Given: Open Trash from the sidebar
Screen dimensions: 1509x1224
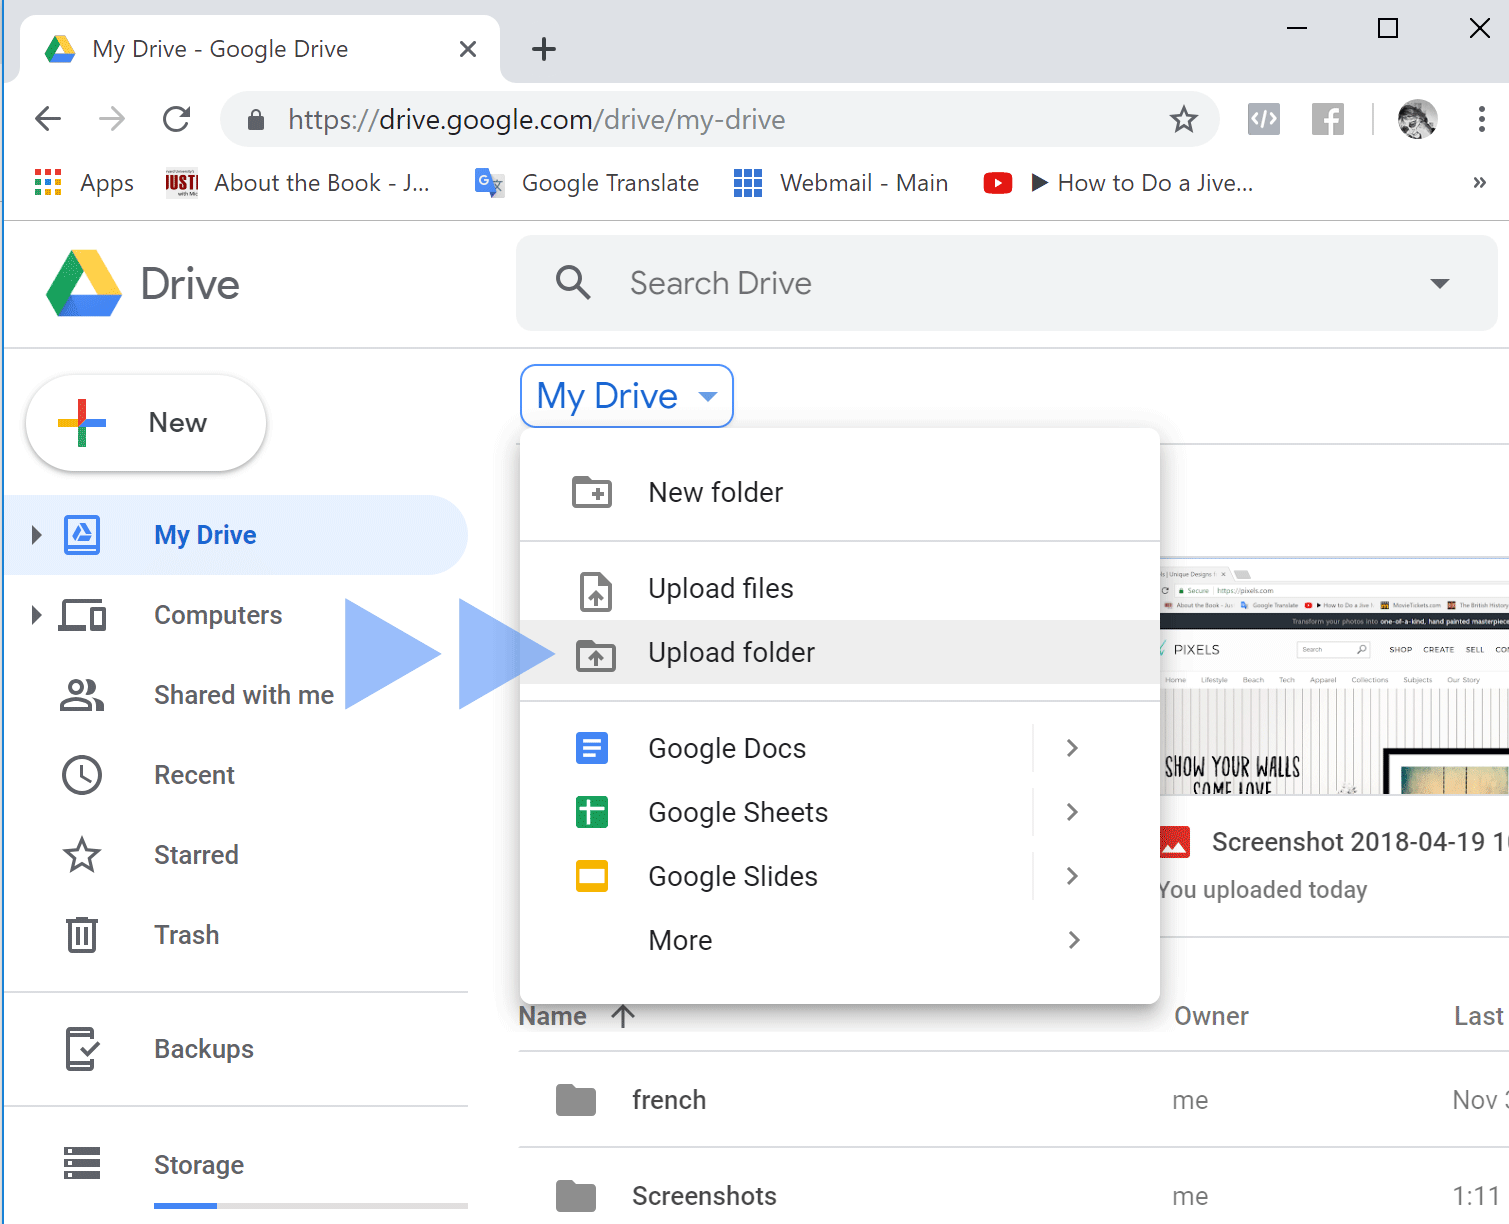Looking at the screenshot, I should pyautogui.click(x=186, y=935).
